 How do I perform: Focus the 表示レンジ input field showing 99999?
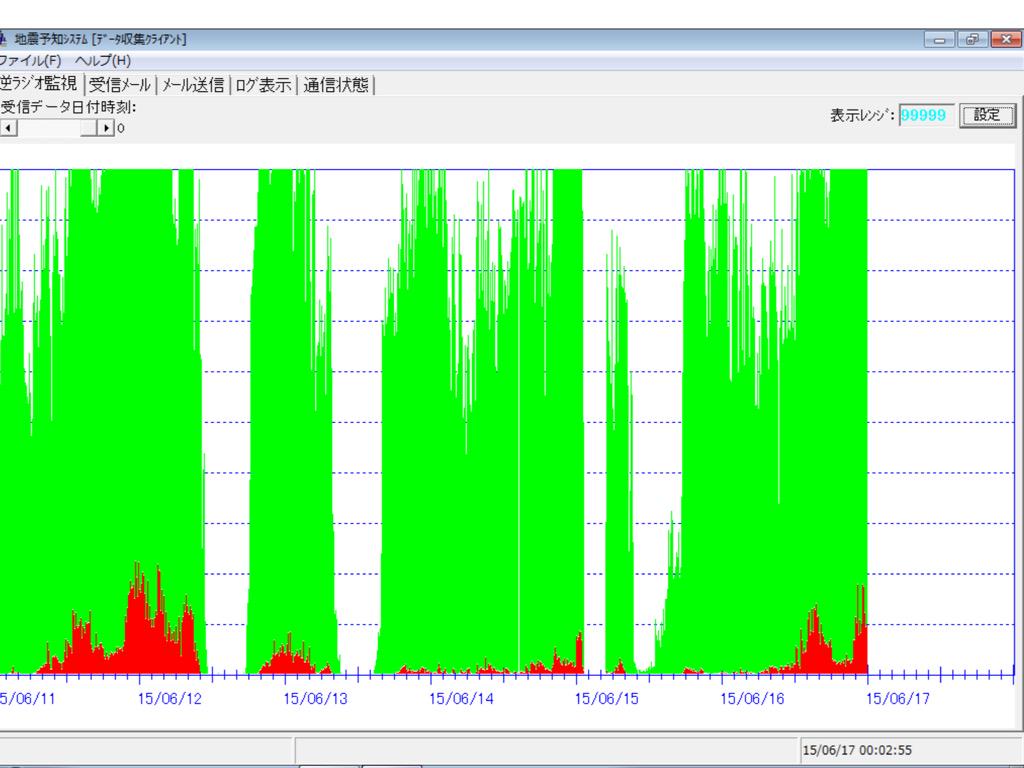[925, 116]
